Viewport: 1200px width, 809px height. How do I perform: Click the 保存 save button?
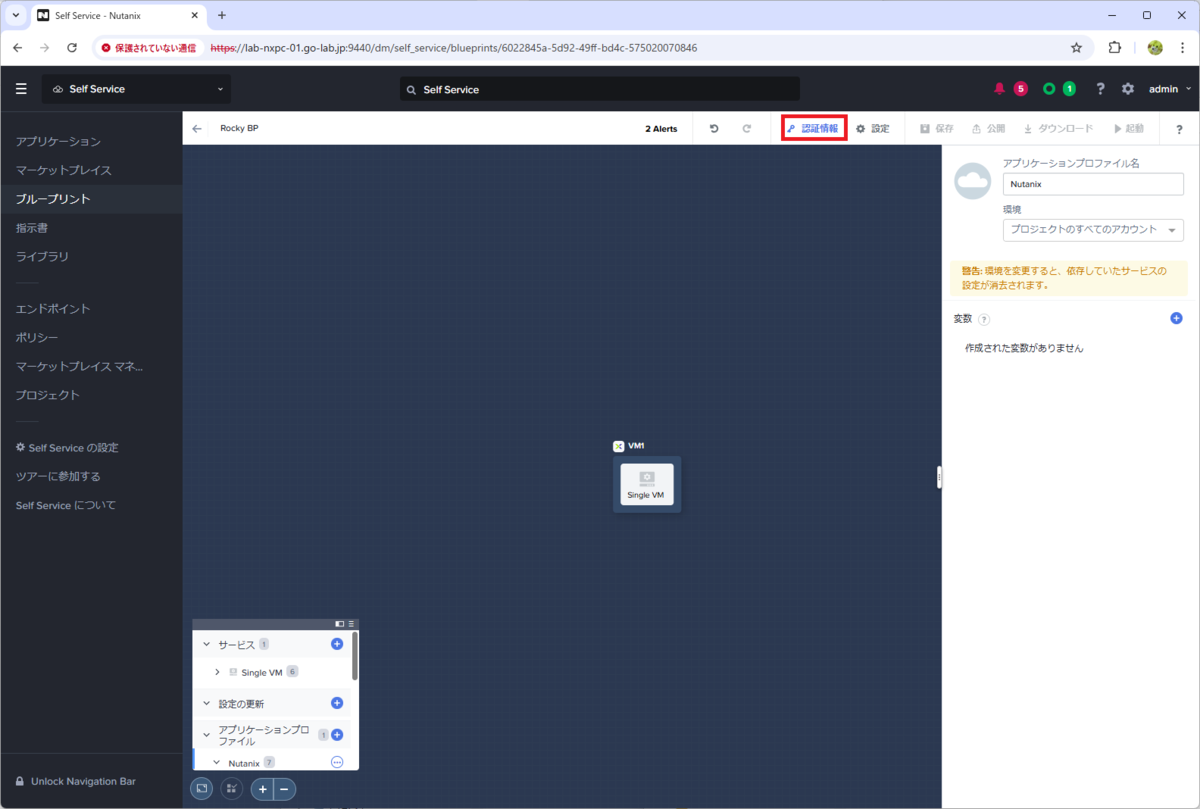click(937, 129)
